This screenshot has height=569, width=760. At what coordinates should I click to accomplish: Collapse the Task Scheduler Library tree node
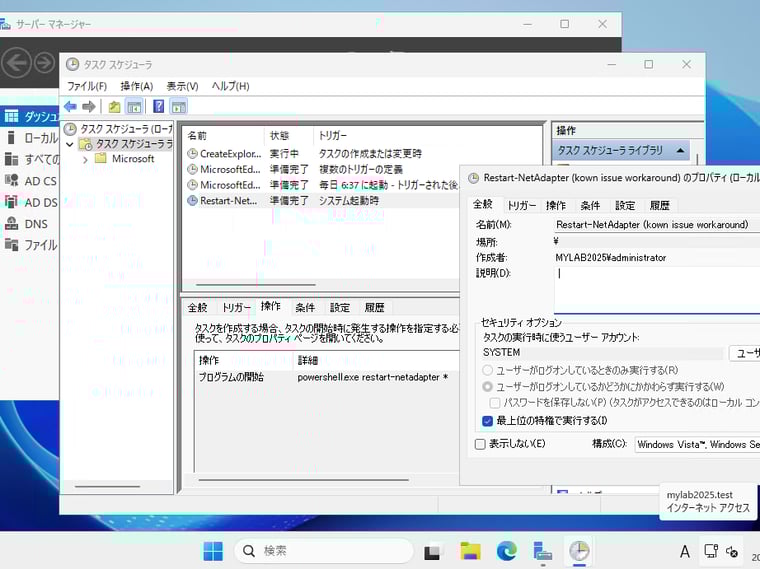70,144
